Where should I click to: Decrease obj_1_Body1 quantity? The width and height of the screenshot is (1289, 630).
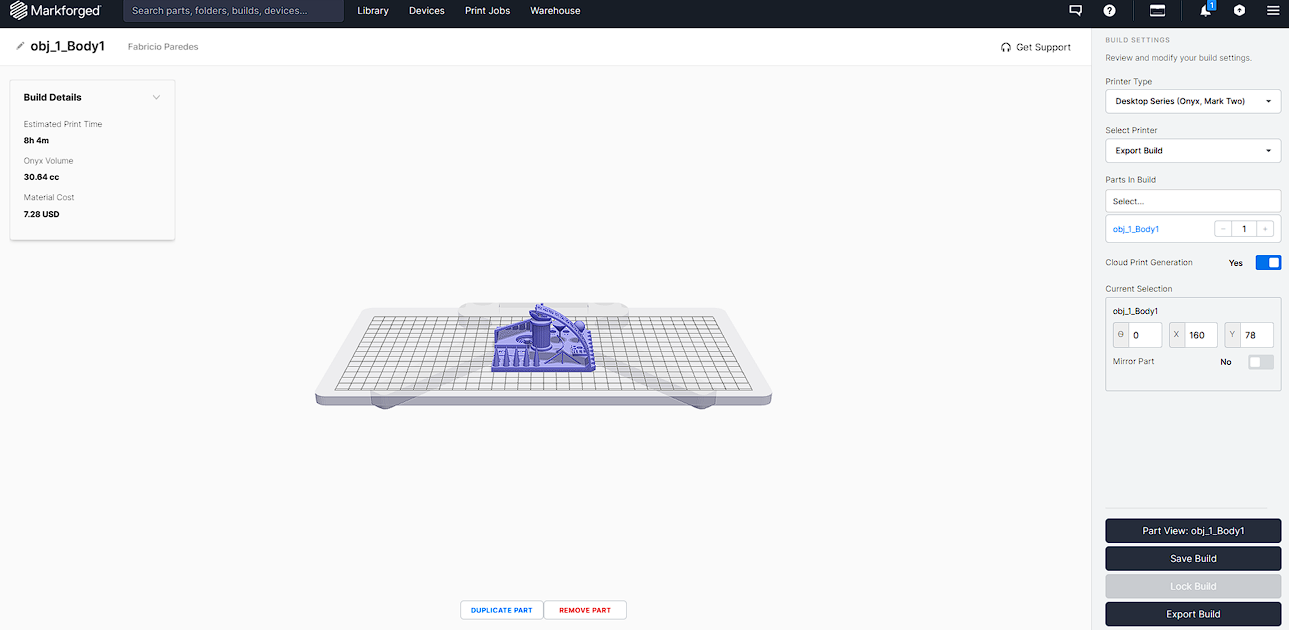coord(1223,229)
